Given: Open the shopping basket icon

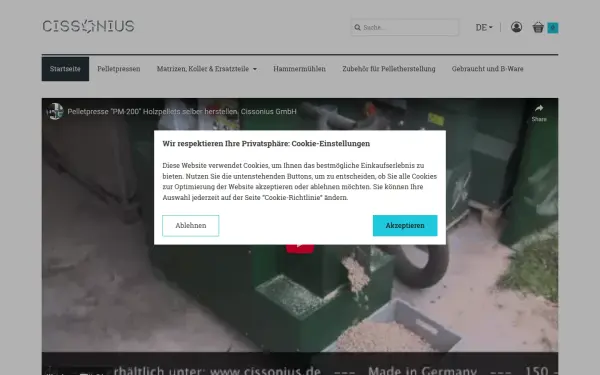Looking at the screenshot, I should [x=538, y=28].
